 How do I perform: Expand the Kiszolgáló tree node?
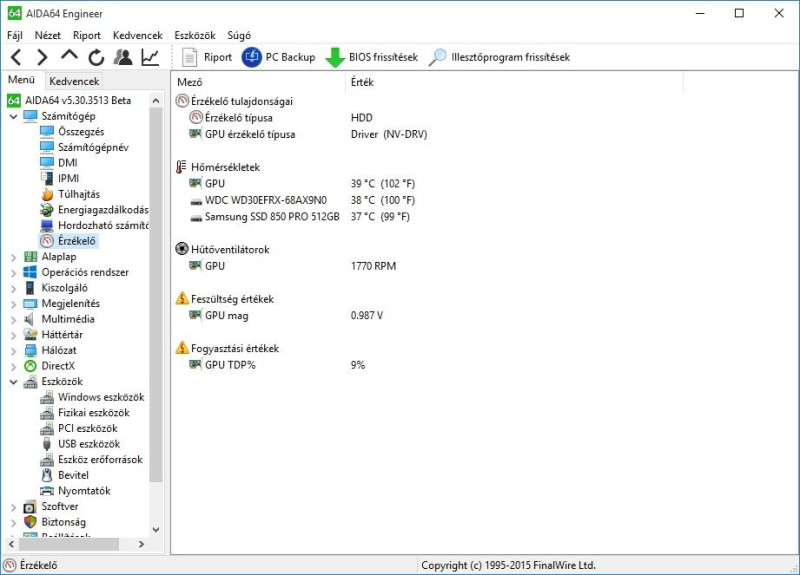[14, 288]
